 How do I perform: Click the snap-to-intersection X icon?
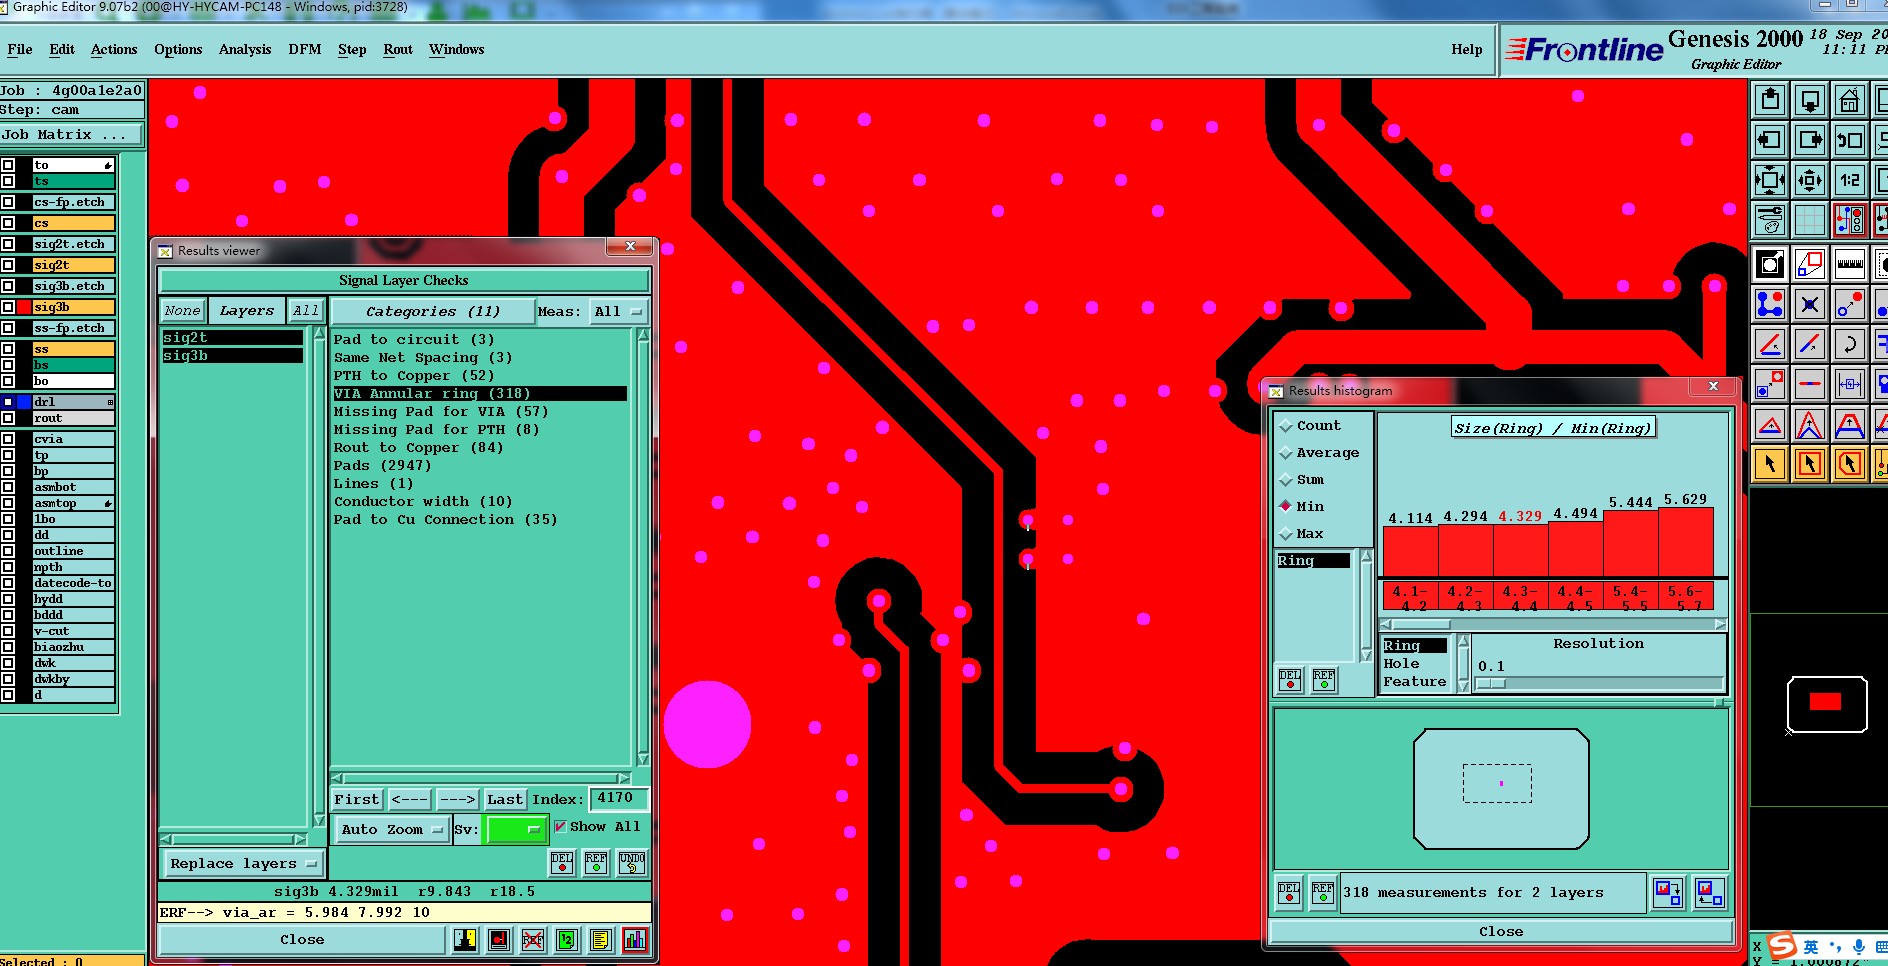click(1810, 304)
